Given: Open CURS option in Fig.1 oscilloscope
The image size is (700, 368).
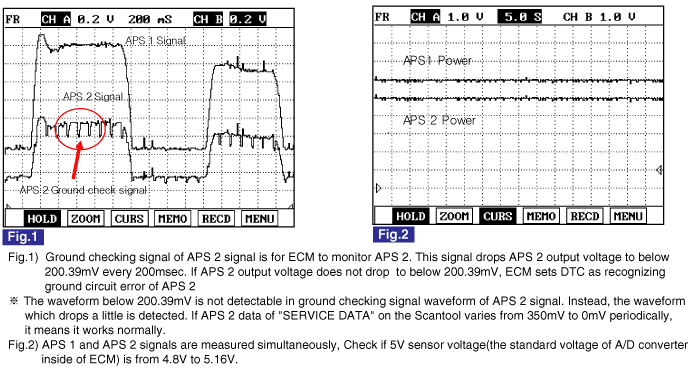Looking at the screenshot, I should tap(129, 219).
